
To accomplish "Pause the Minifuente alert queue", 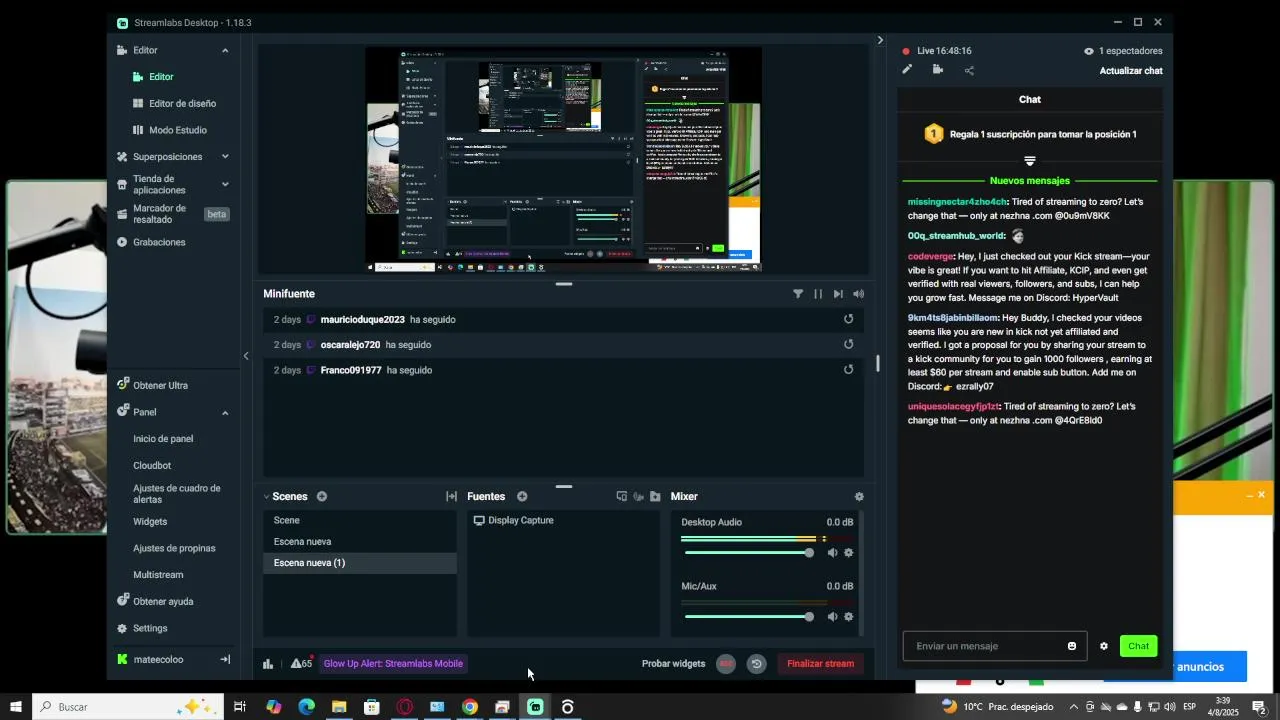I will (818, 294).
